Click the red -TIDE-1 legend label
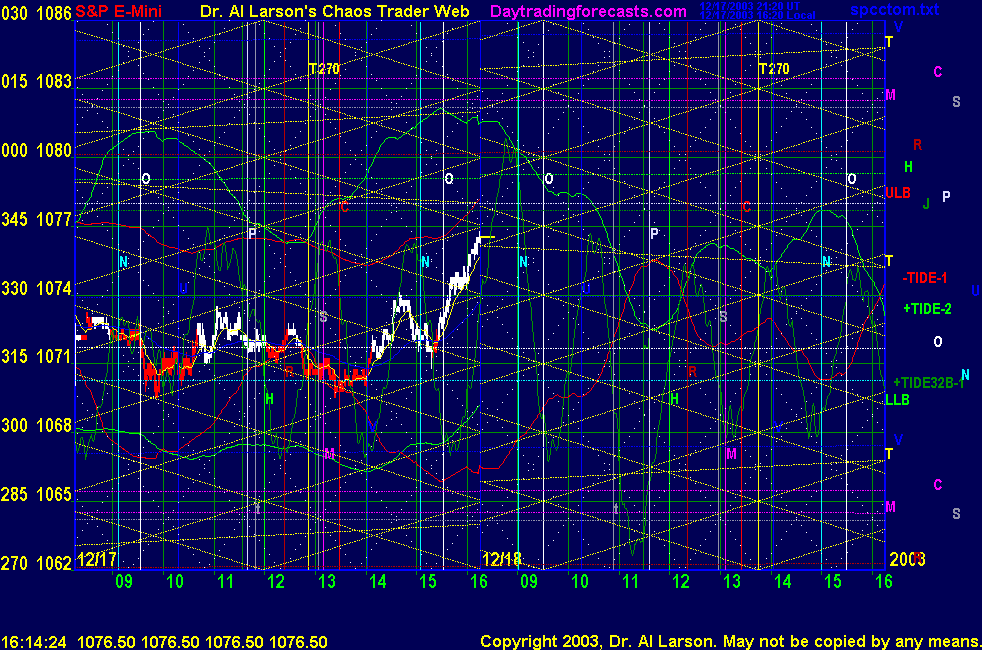The image size is (982, 650). [x=925, y=278]
